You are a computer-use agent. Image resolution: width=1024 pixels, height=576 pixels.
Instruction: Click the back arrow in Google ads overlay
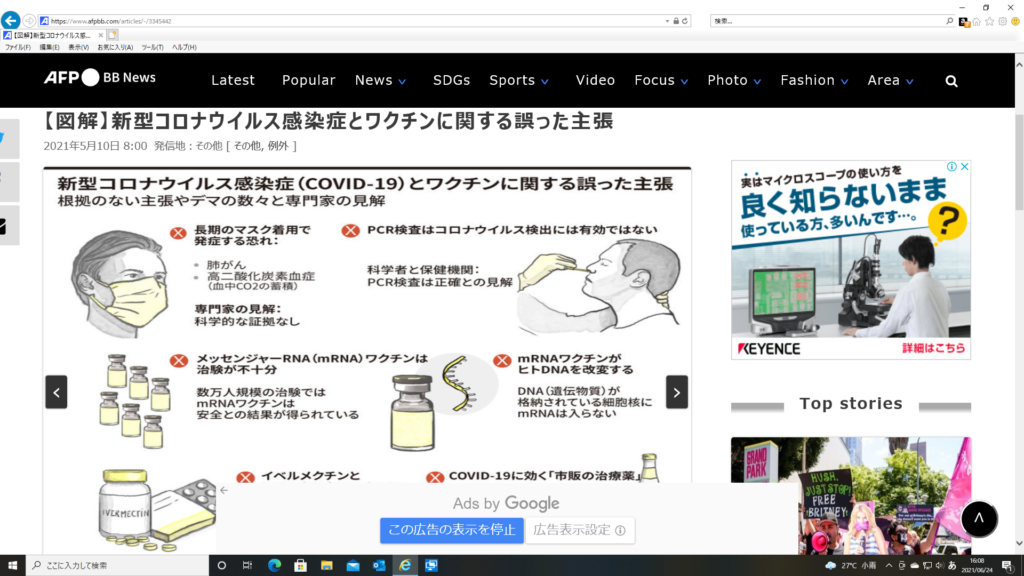click(224, 490)
